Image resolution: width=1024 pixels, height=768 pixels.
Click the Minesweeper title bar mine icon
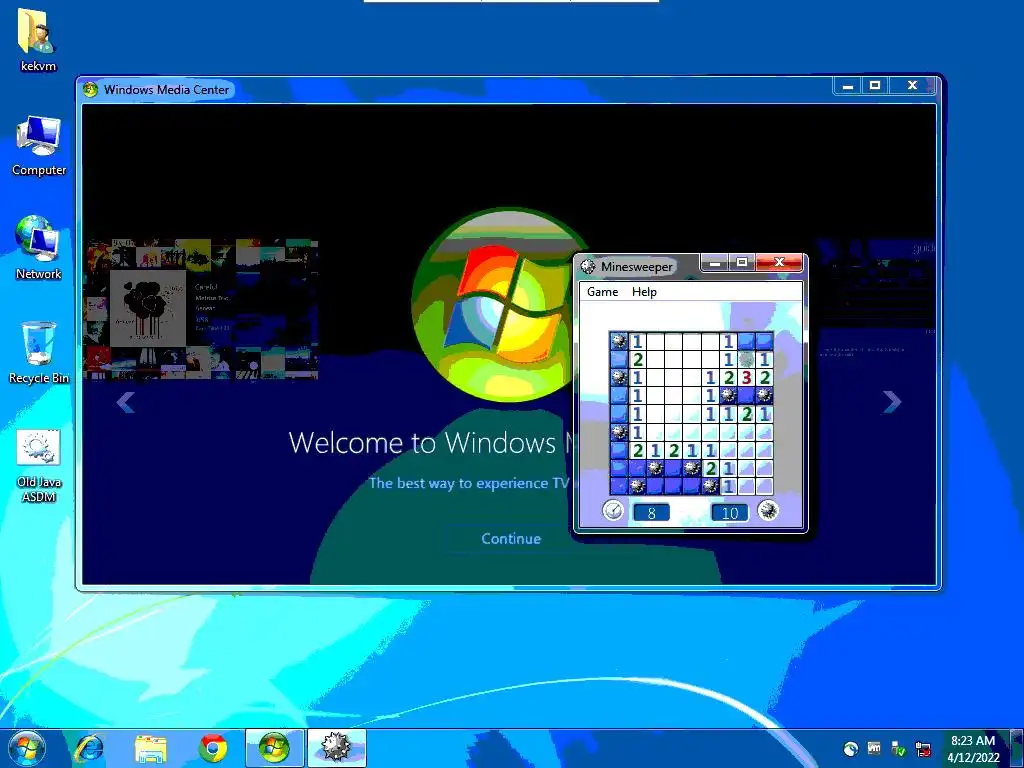tap(588, 266)
